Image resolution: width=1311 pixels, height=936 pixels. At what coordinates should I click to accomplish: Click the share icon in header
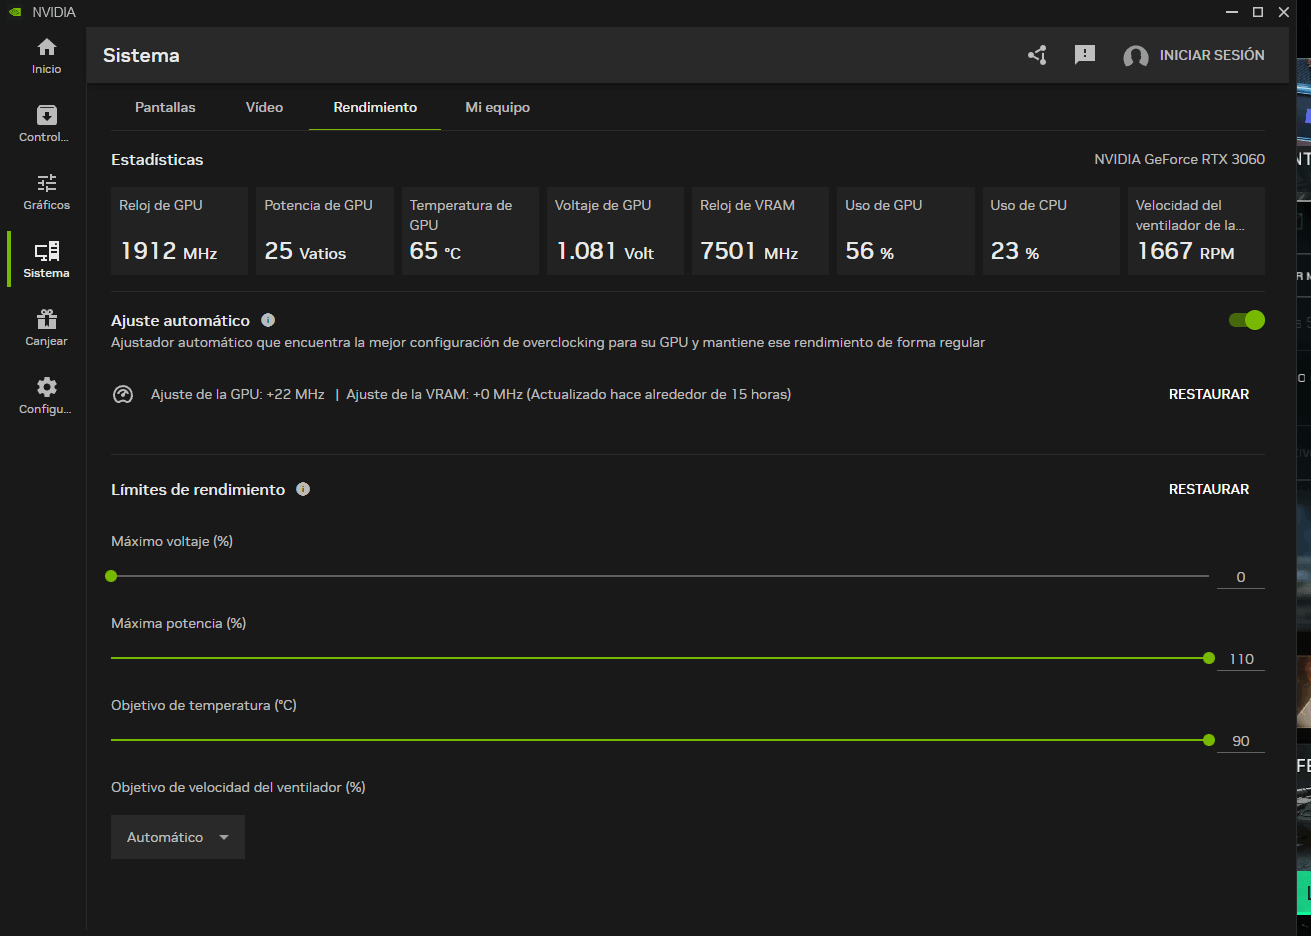coord(1037,55)
